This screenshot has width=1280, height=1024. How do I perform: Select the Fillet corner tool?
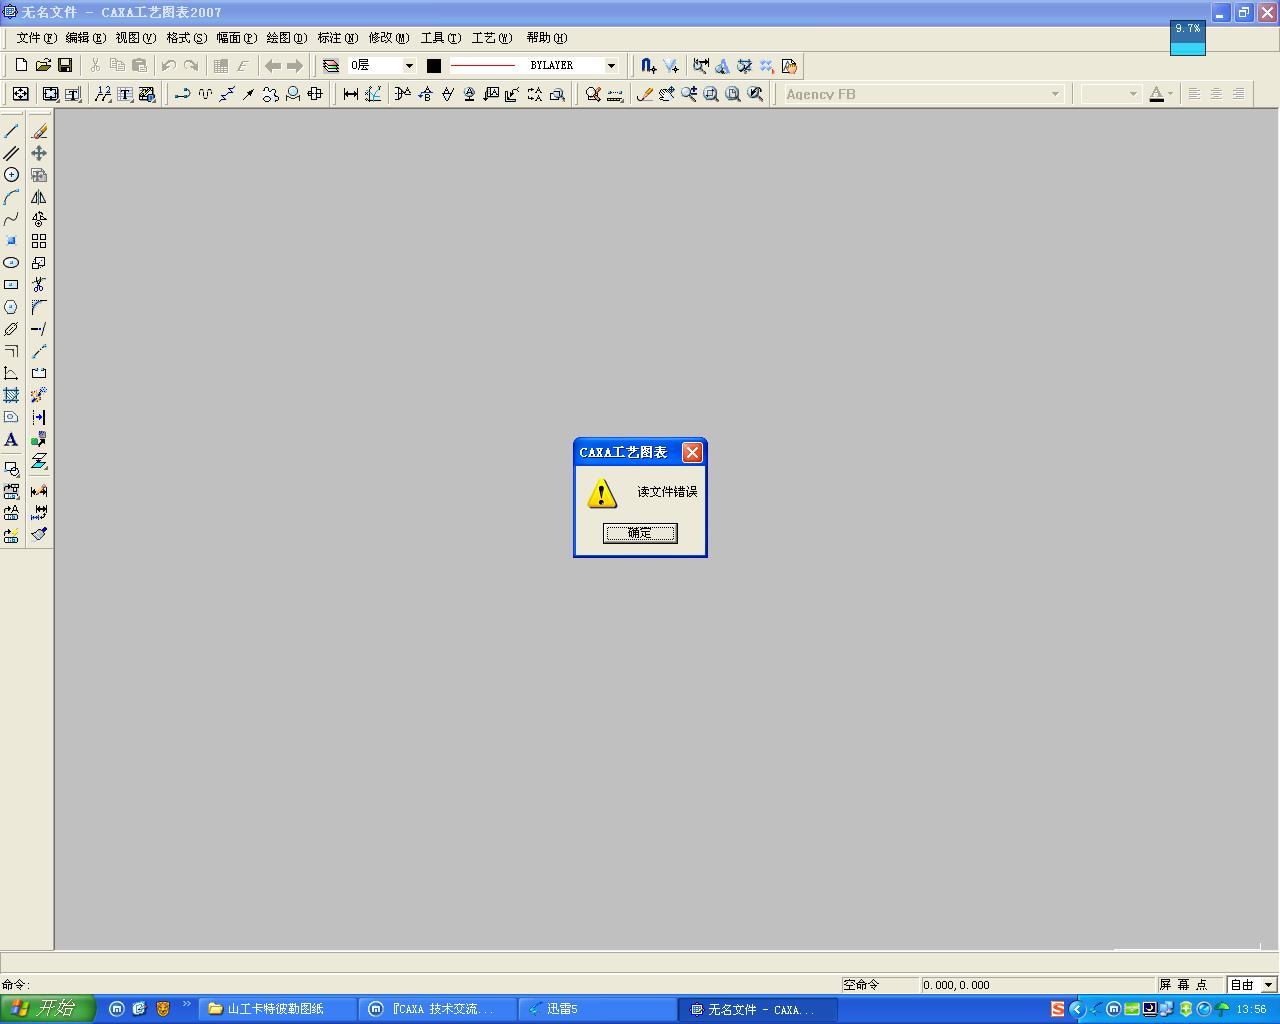click(39, 307)
